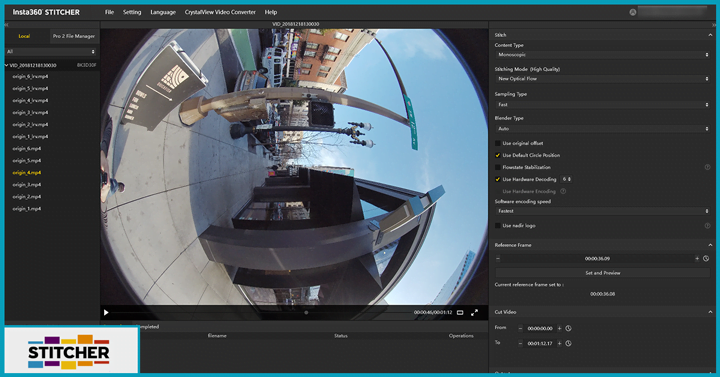Toggle Use Hardware Encoding checkbox
Screen dimensions: 720x377
pyautogui.click(x=498, y=191)
